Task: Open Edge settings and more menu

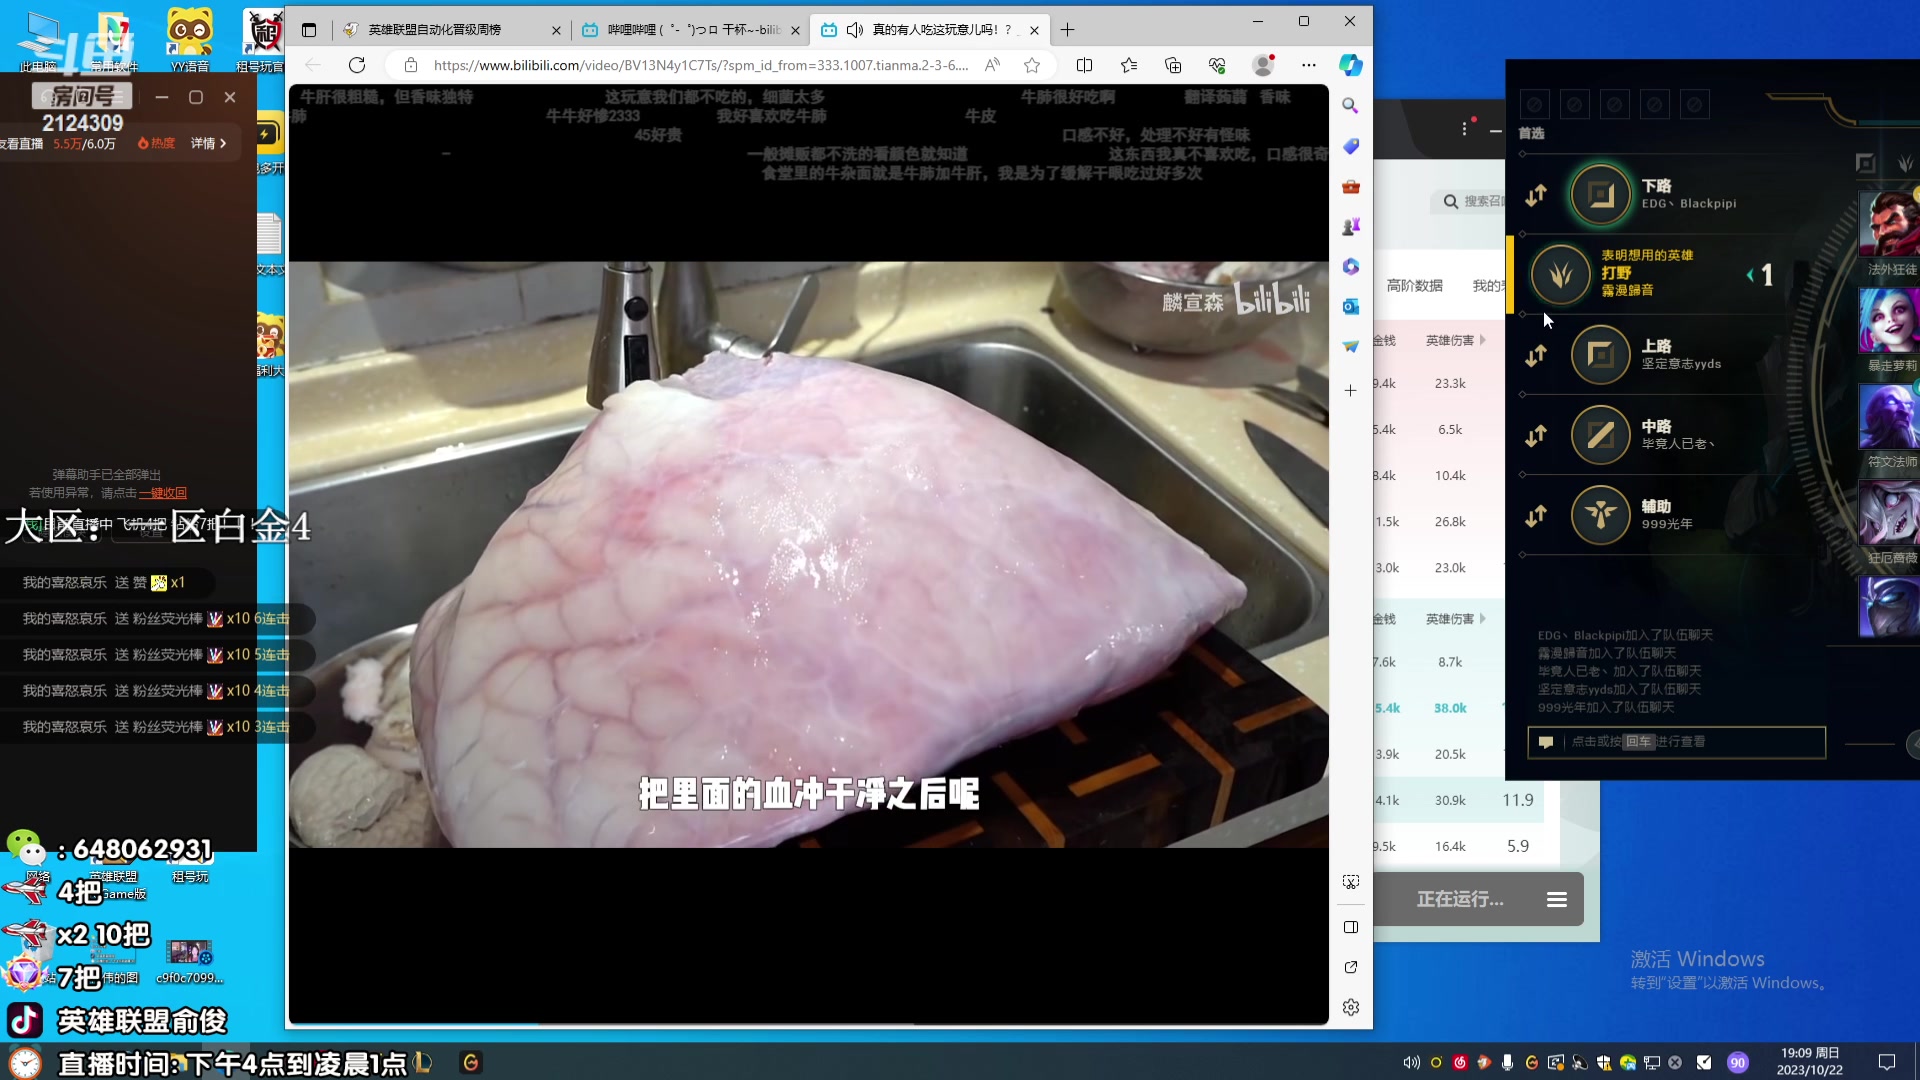Action: pyautogui.click(x=1309, y=65)
